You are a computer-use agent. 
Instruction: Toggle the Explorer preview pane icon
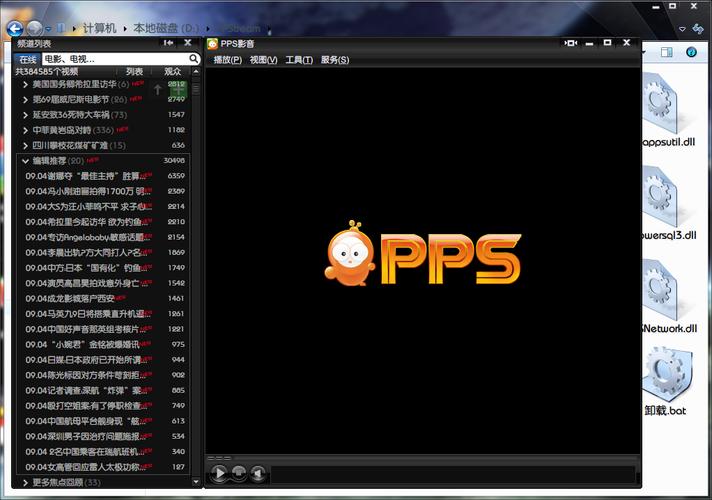(667, 52)
